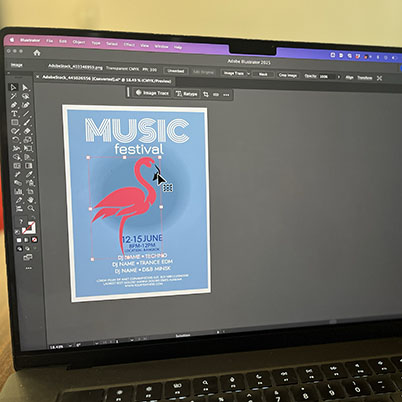Click the Edit Toolbar three dots
The height and width of the screenshot is (402, 402).
pos(29,268)
